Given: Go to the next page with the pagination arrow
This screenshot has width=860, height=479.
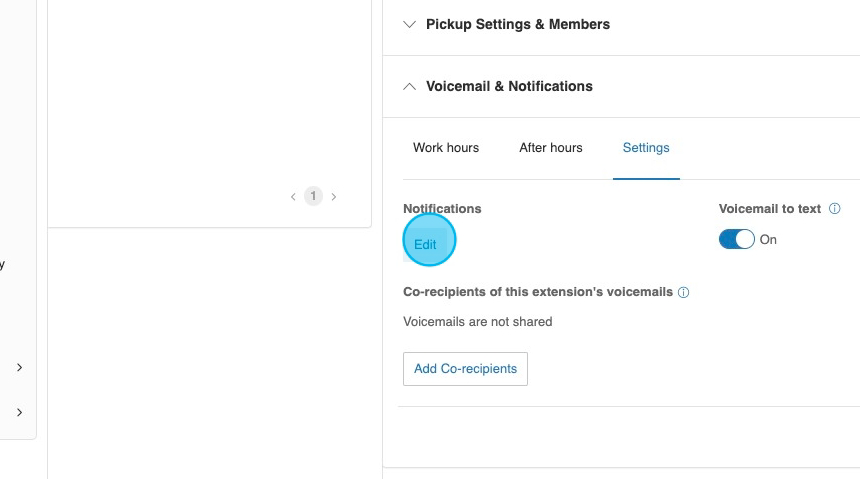Looking at the screenshot, I should pos(334,197).
